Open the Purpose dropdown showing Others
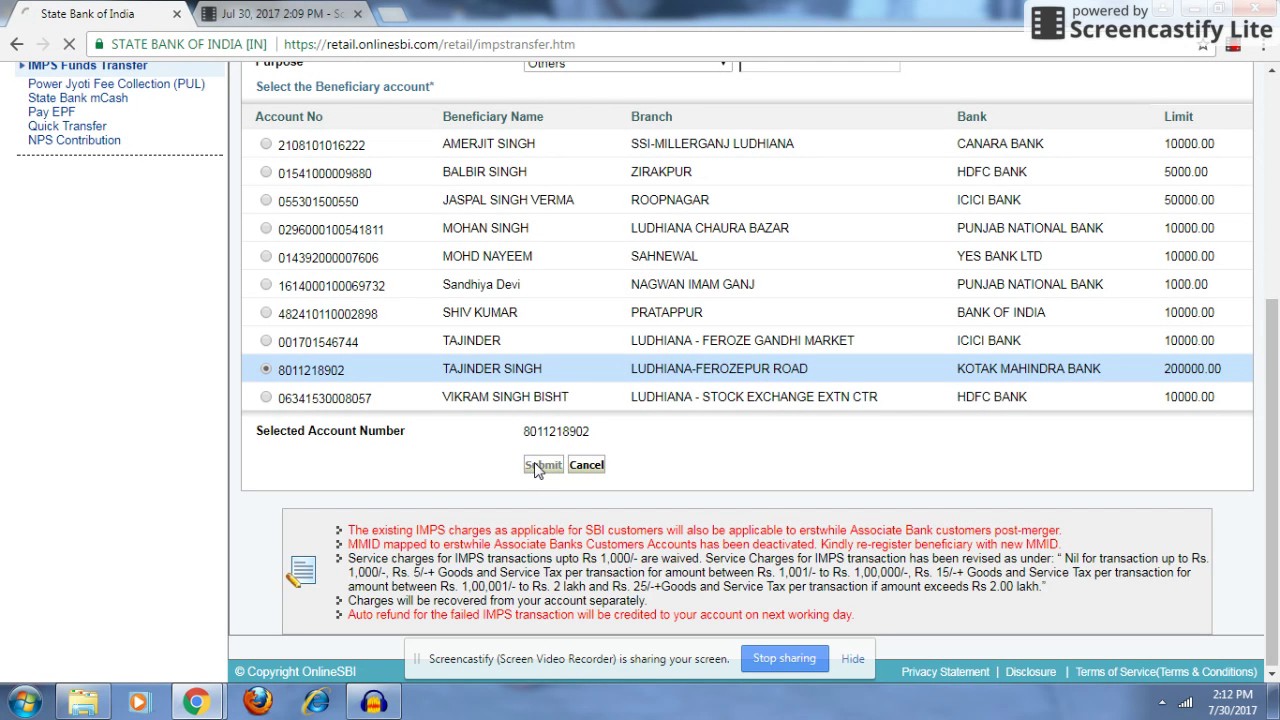This screenshot has height=720, width=1280. coord(628,64)
